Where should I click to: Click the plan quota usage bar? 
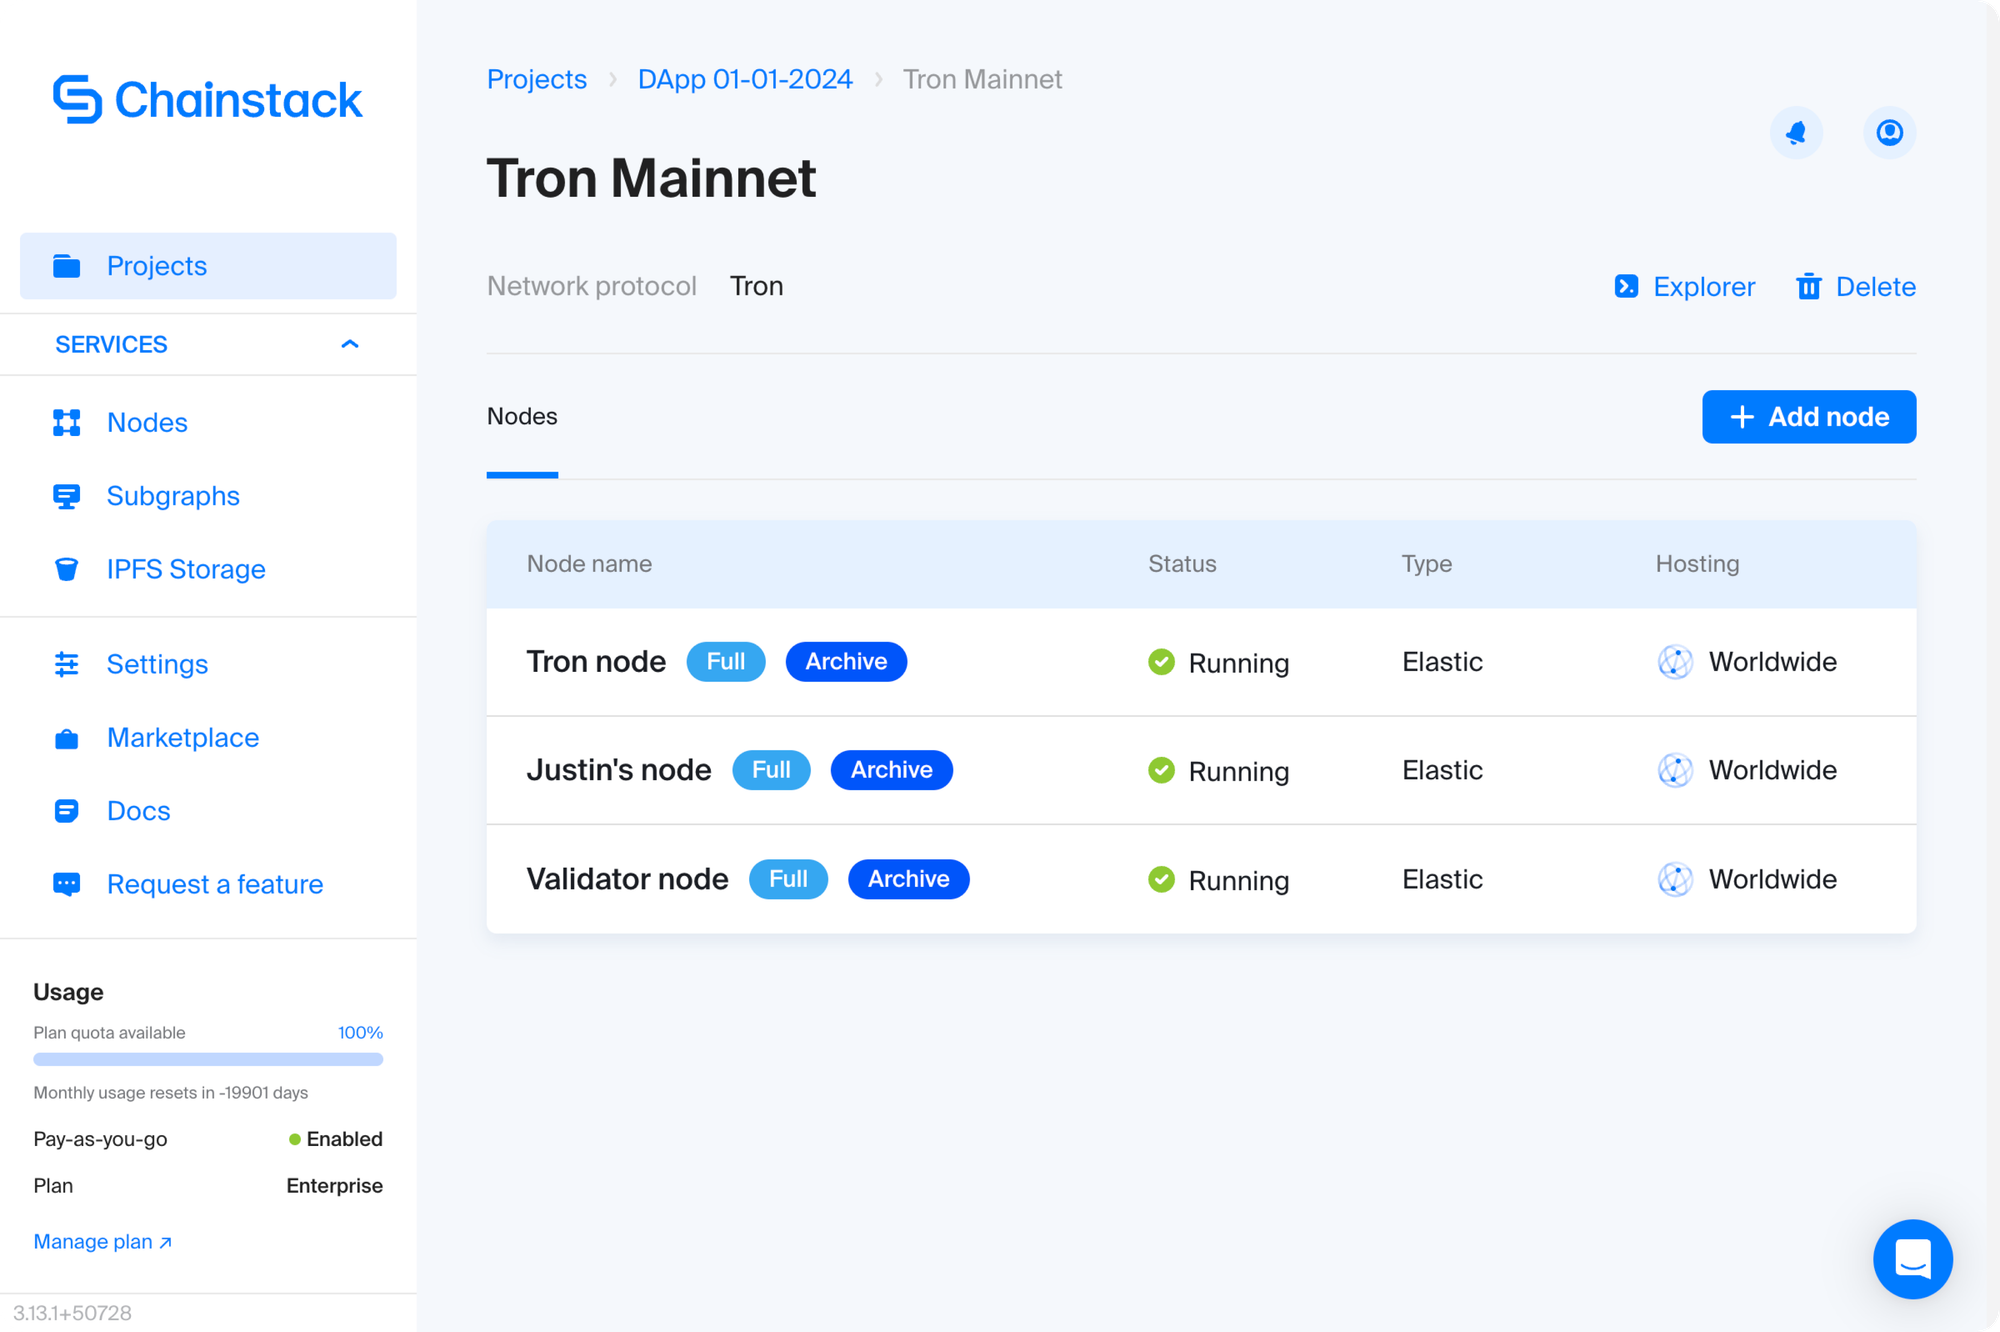tap(208, 1059)
